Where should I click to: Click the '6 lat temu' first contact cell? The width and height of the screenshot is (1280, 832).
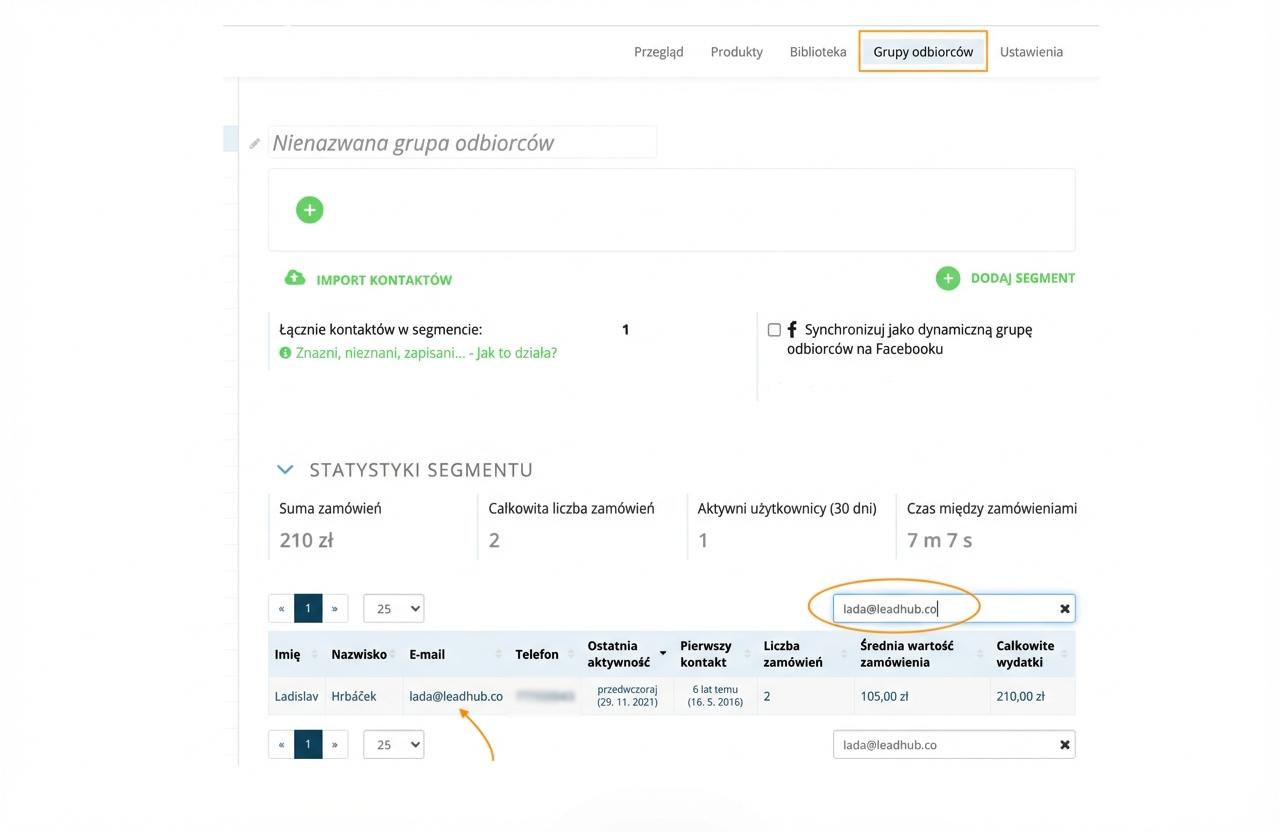tap(715, 696)
